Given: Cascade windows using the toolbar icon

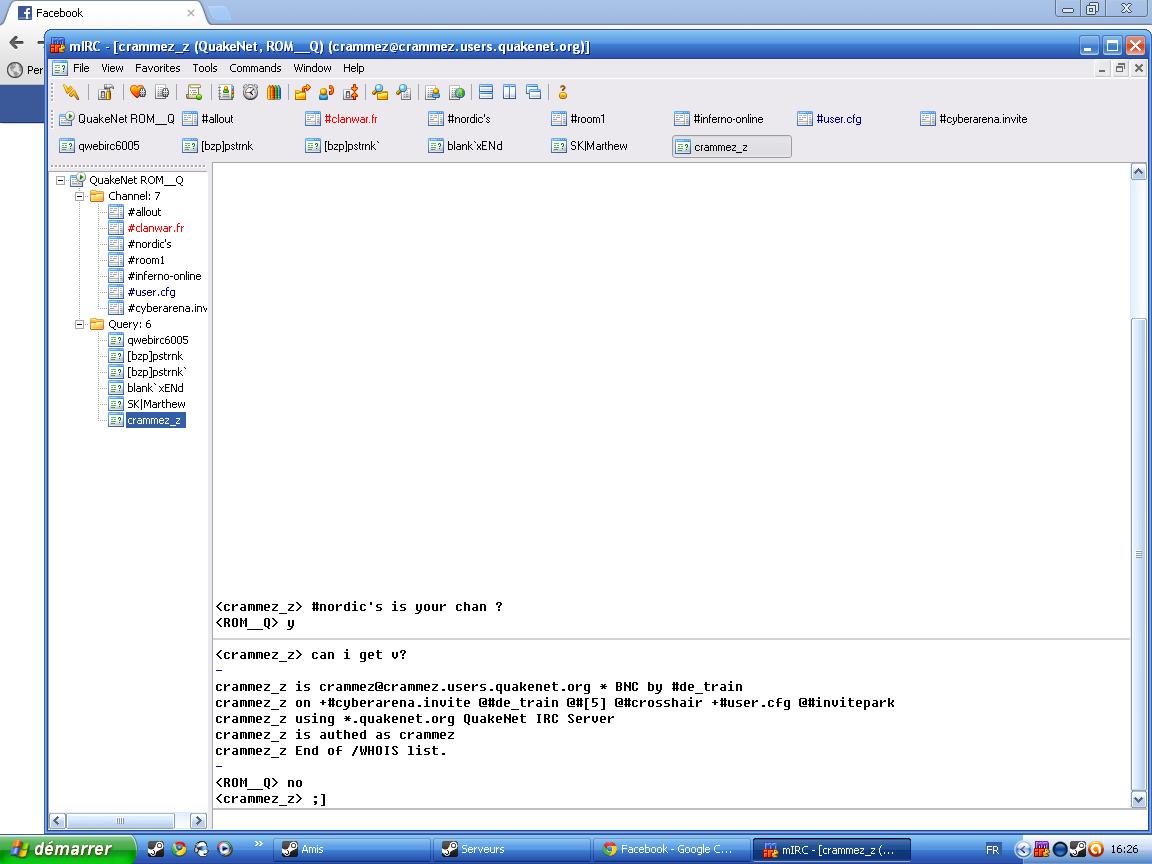Looking at the screenshot, I should tap(534, 92).
